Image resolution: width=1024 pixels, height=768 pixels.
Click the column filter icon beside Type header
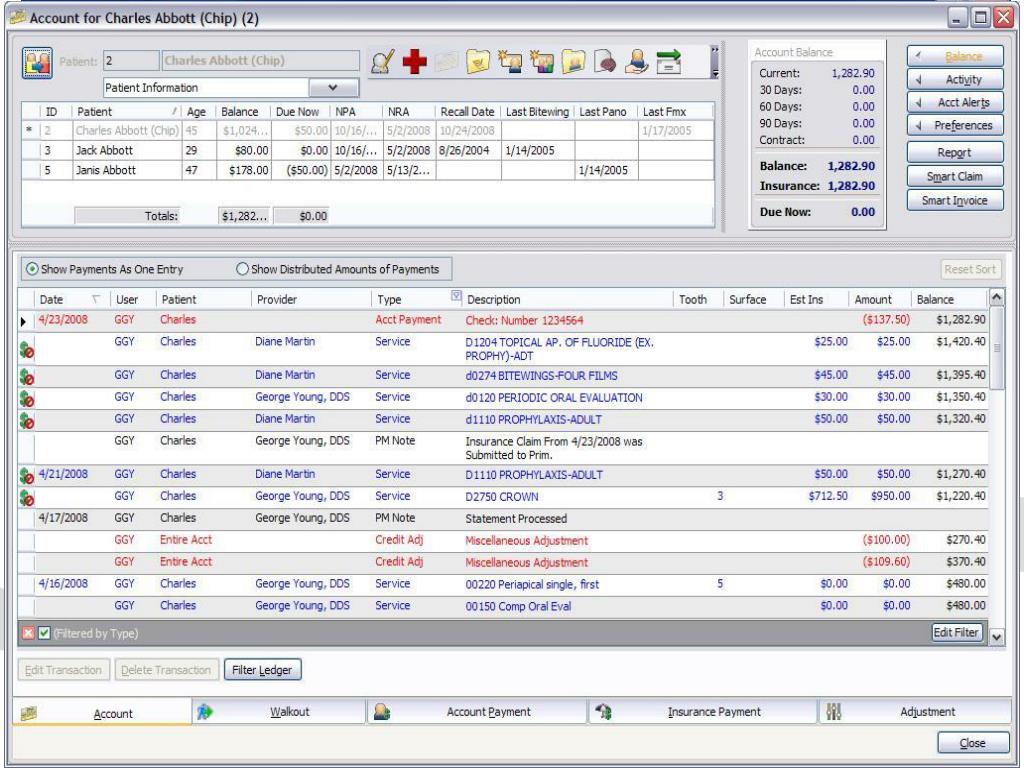pos(456,296)
